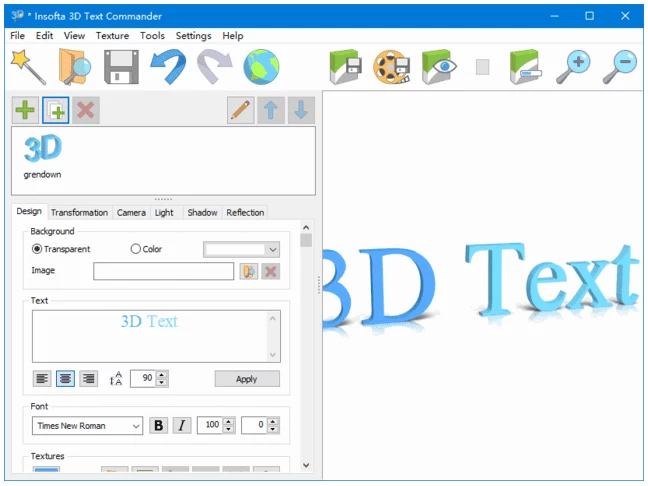The width and height of the screenshot is (648, 486).
Task: Open the Texture menu
Action: pyautogui.click(x=112, y=35)
